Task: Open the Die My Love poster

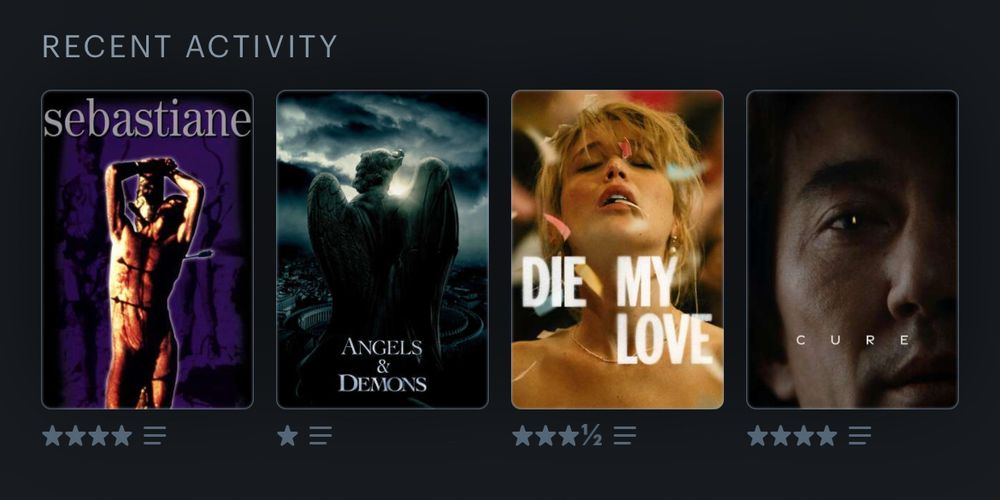Action: point(617,249)
